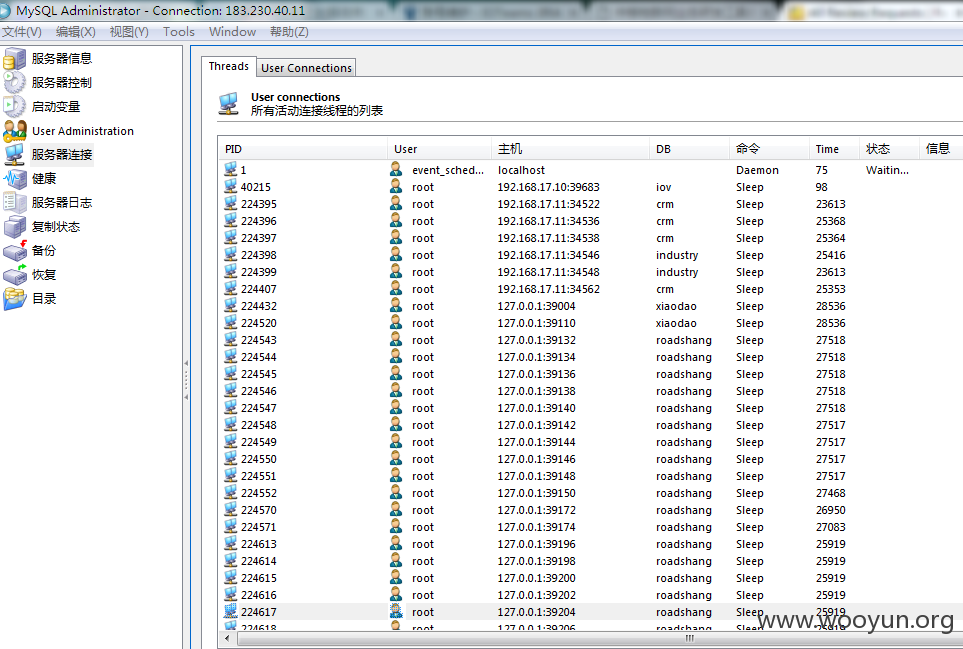The width and height of the screenshot is (963, 649).
Task: Sort by the 命令 command column header
Action: (x=769, y=149)
